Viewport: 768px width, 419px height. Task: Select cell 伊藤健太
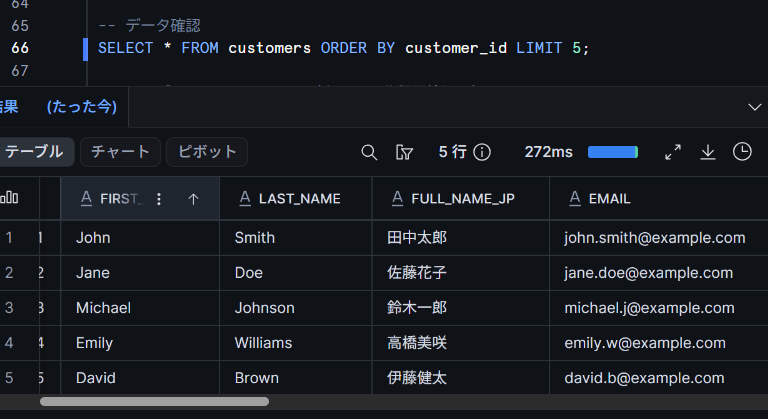[x=461, y=378]
